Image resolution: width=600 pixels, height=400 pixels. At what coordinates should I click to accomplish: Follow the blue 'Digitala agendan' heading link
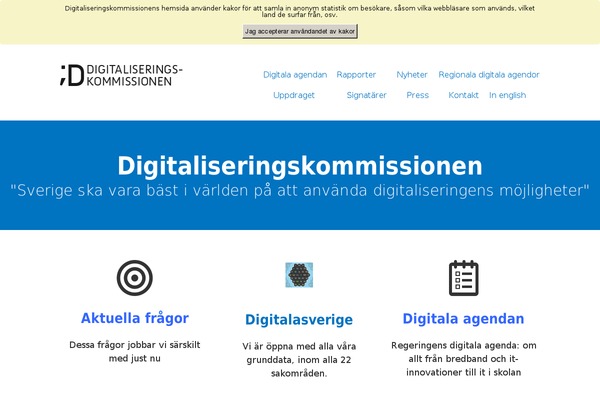463,319
